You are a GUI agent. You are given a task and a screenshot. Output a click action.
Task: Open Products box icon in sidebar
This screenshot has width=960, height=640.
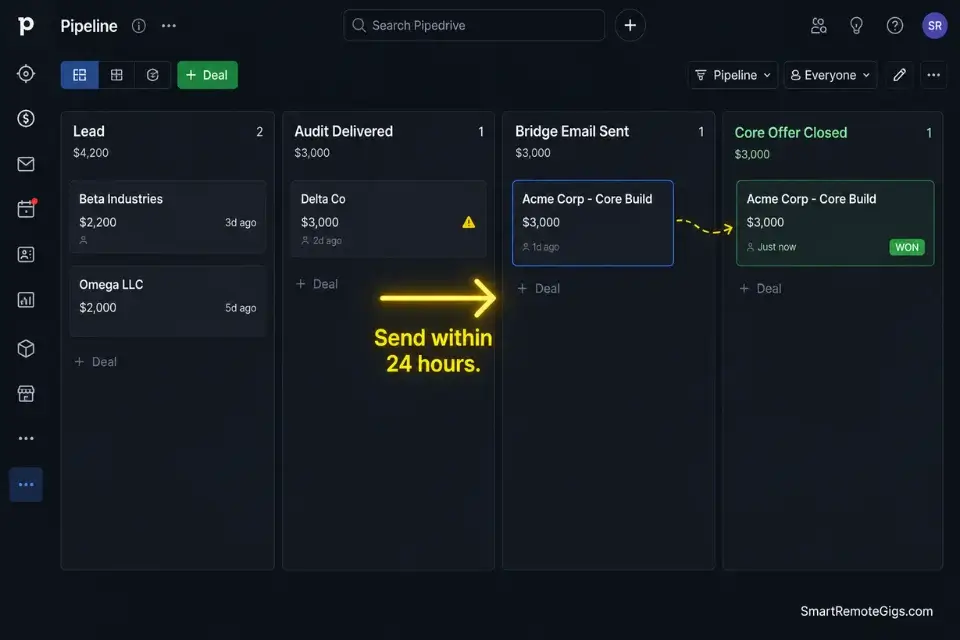click(x=26, y=348)
